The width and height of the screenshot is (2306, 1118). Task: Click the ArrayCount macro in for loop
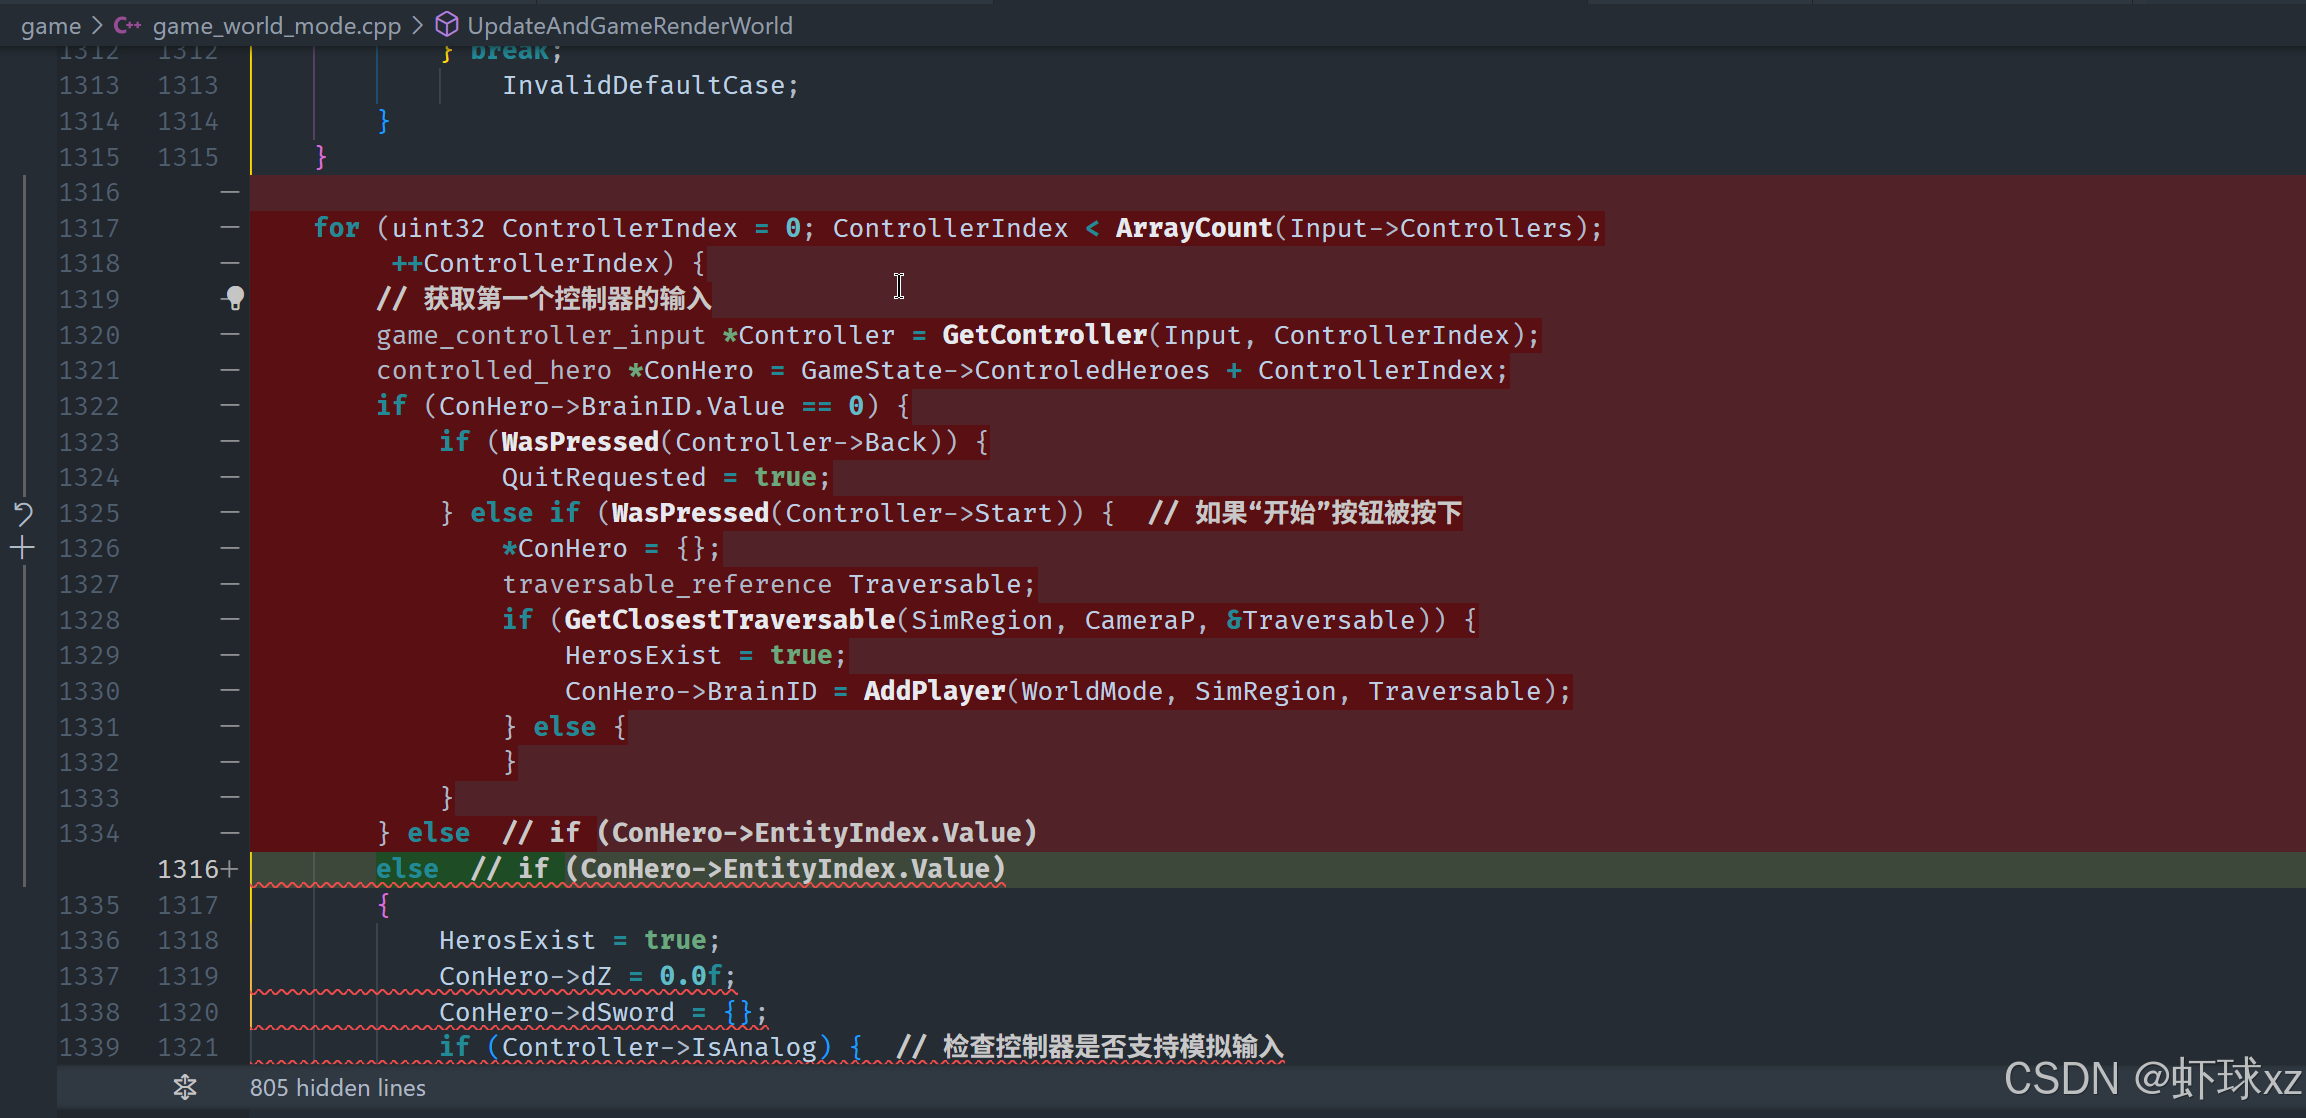(x=1193, y=228)
